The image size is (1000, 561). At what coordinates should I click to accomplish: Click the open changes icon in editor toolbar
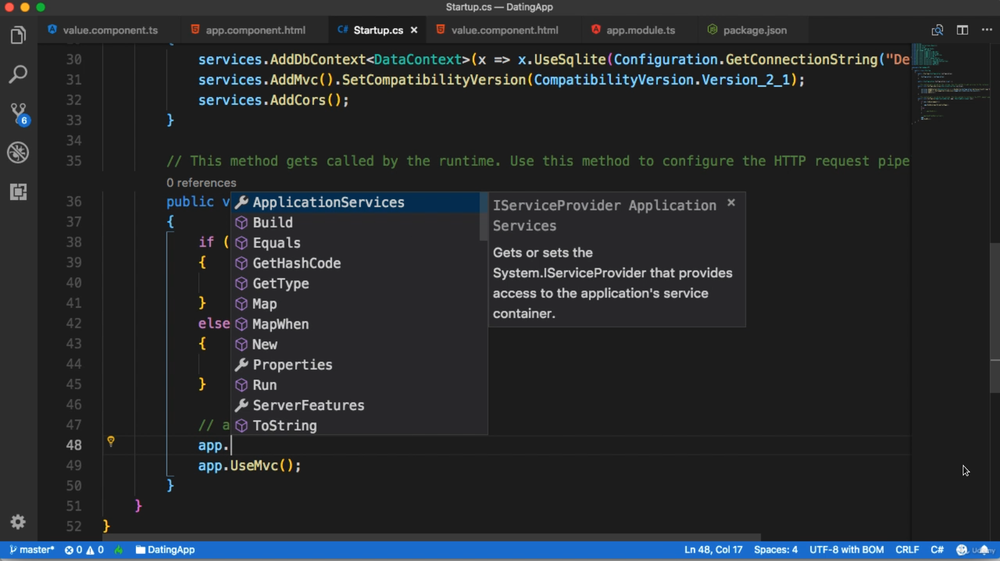[937, 30]
